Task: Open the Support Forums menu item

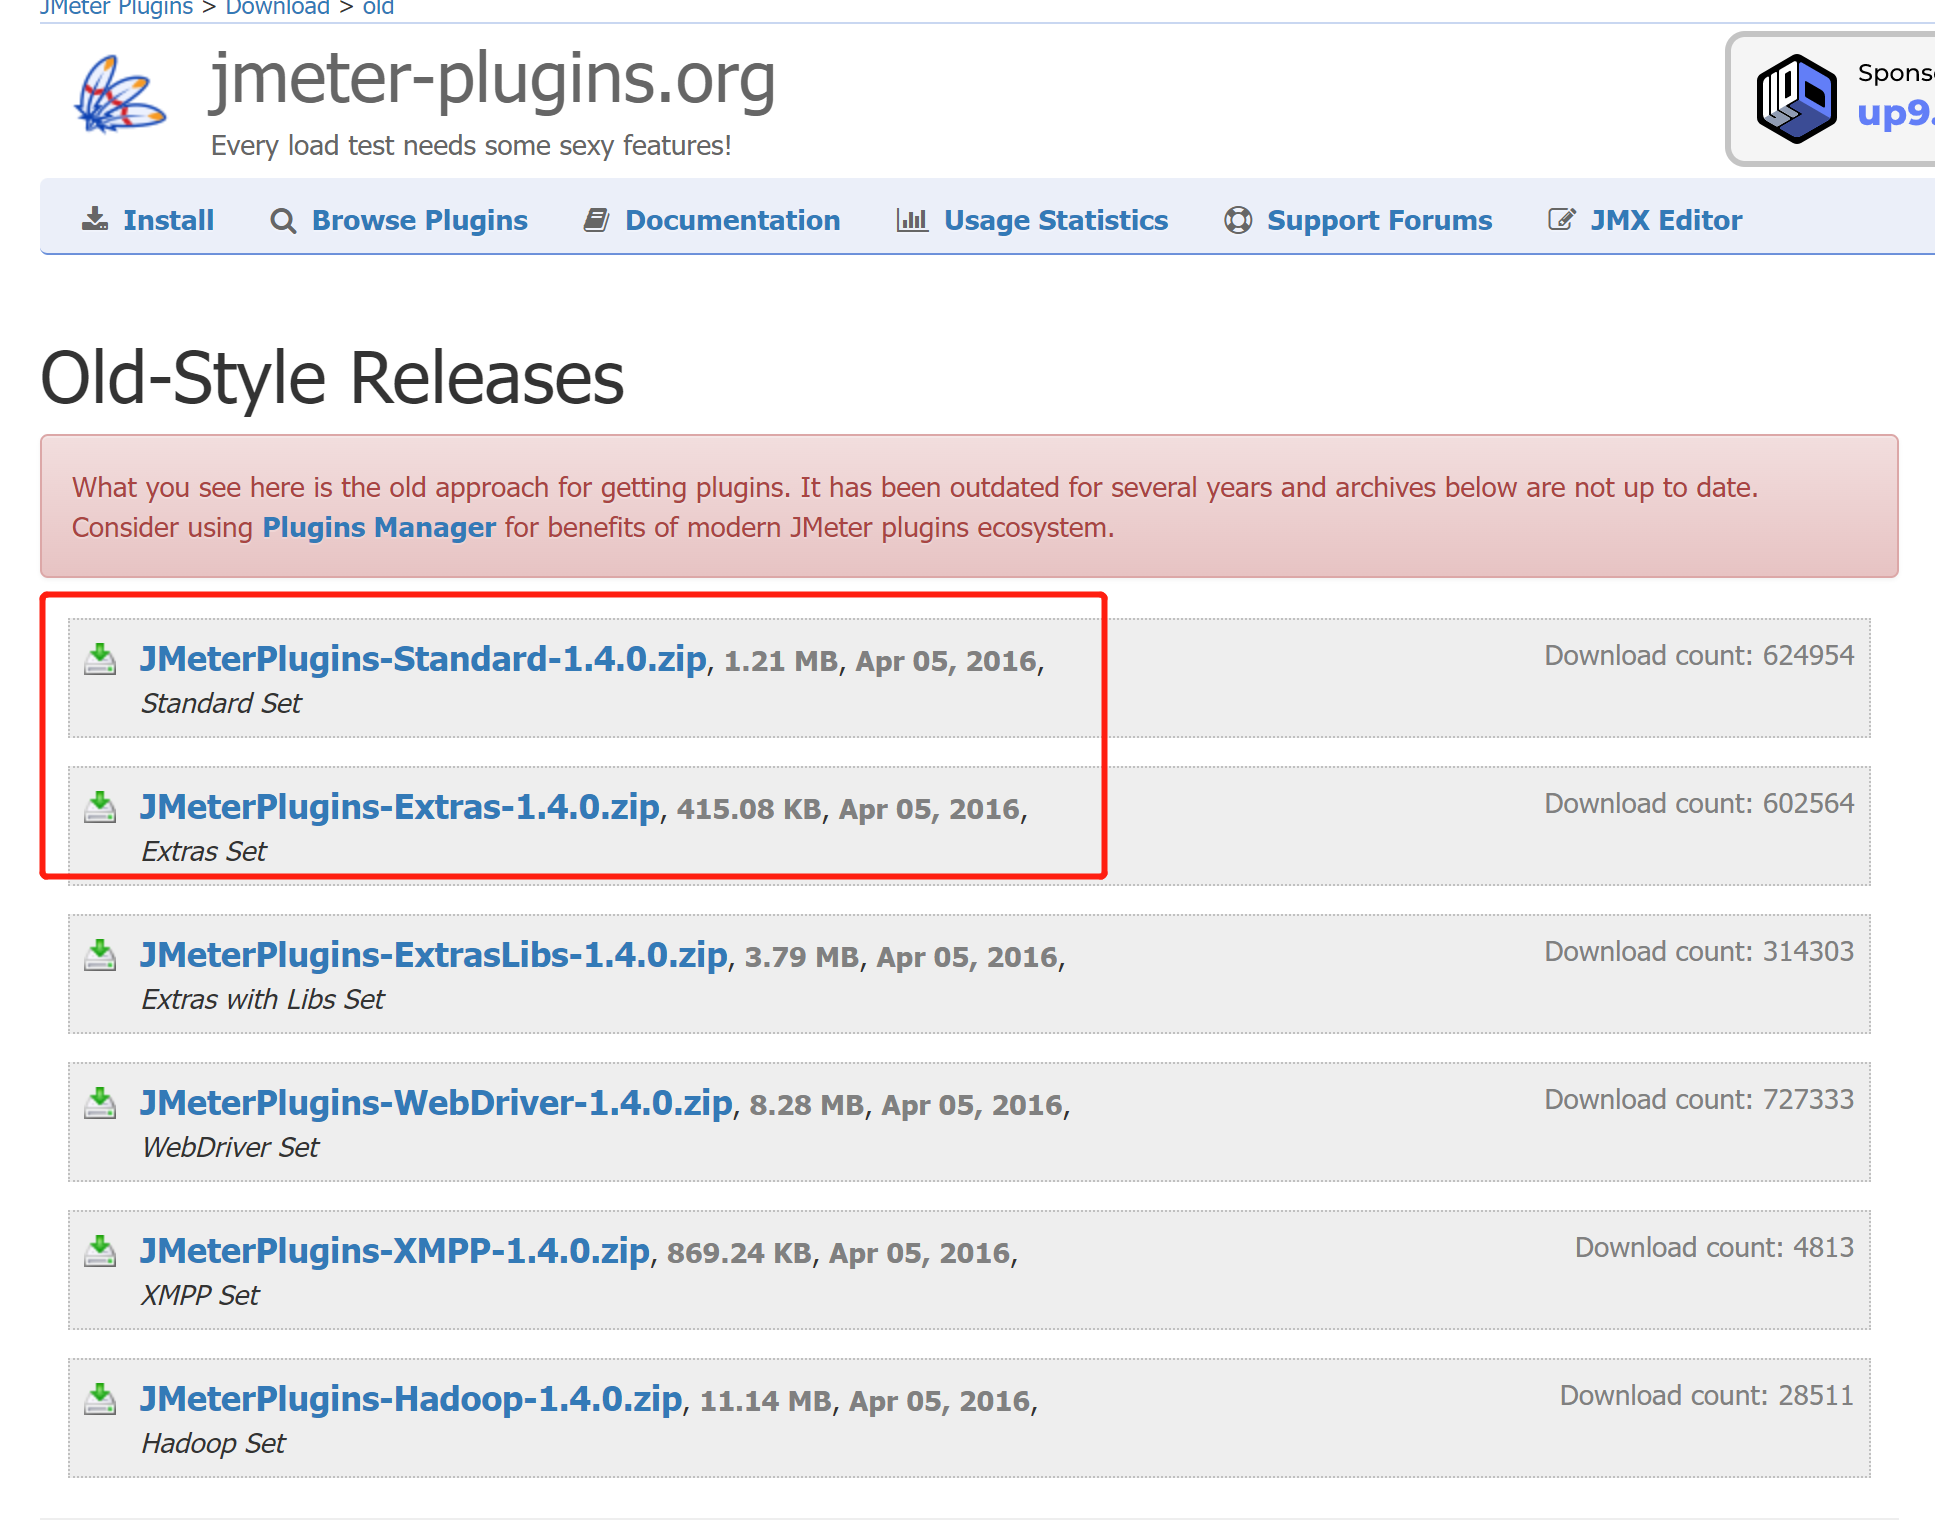Action: (1380, 220)
